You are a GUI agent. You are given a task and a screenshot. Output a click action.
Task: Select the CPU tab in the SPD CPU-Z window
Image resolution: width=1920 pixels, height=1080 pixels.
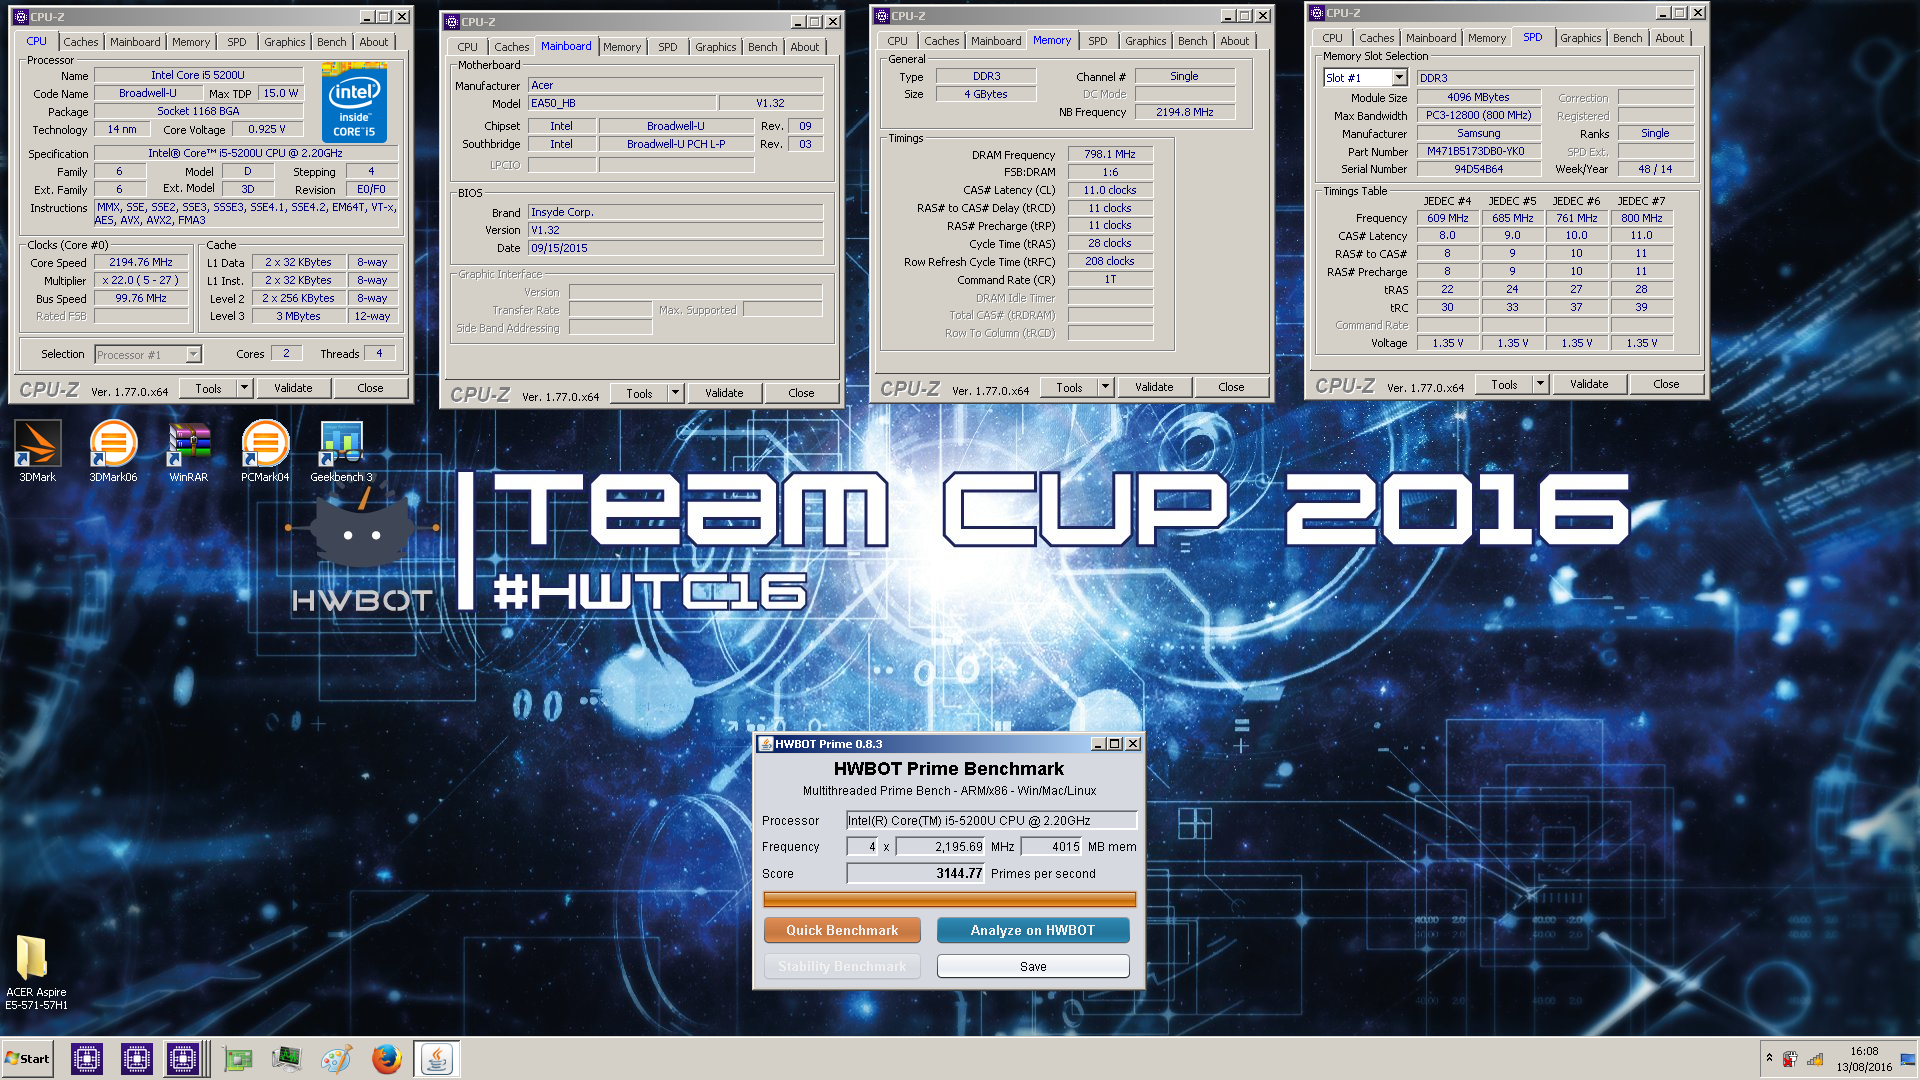pyautogui.click(x=1332, y=38)
